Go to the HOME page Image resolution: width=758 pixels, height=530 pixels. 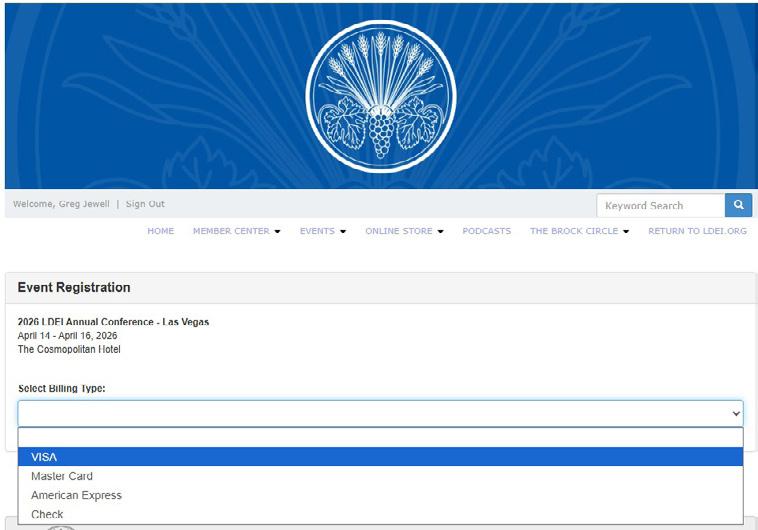160,231
